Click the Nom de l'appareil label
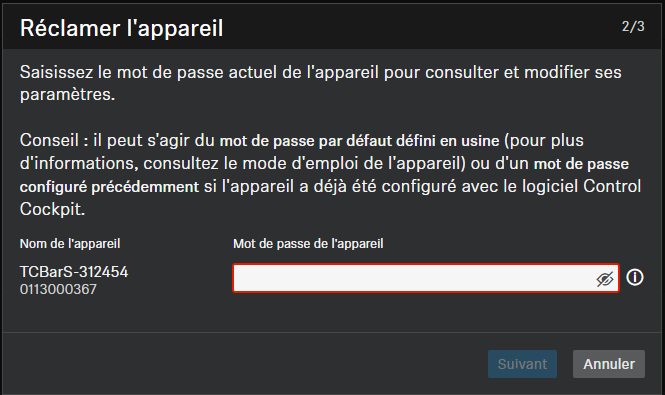The width and height of the screenshot is (665, 395). 70,244
